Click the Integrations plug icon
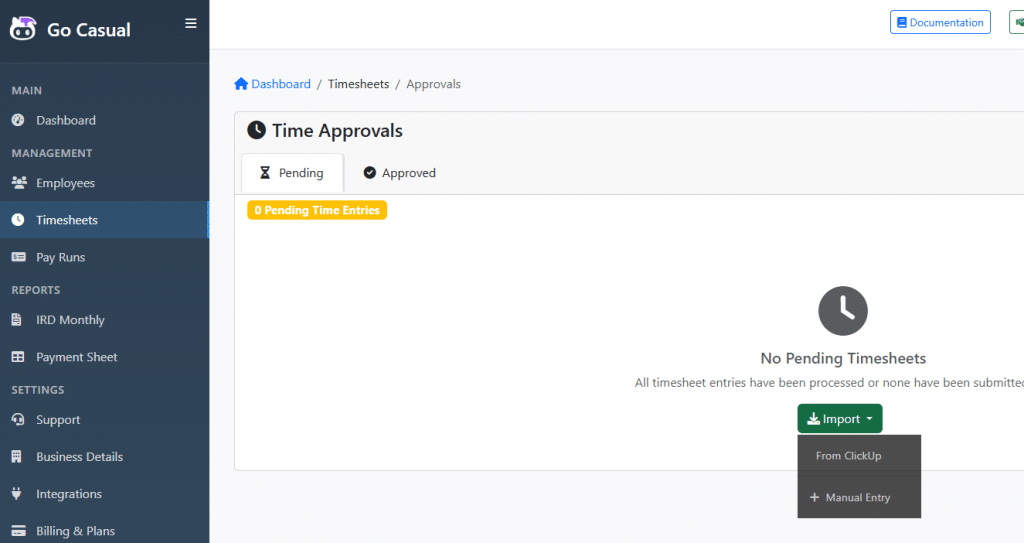 pos(18,494)
